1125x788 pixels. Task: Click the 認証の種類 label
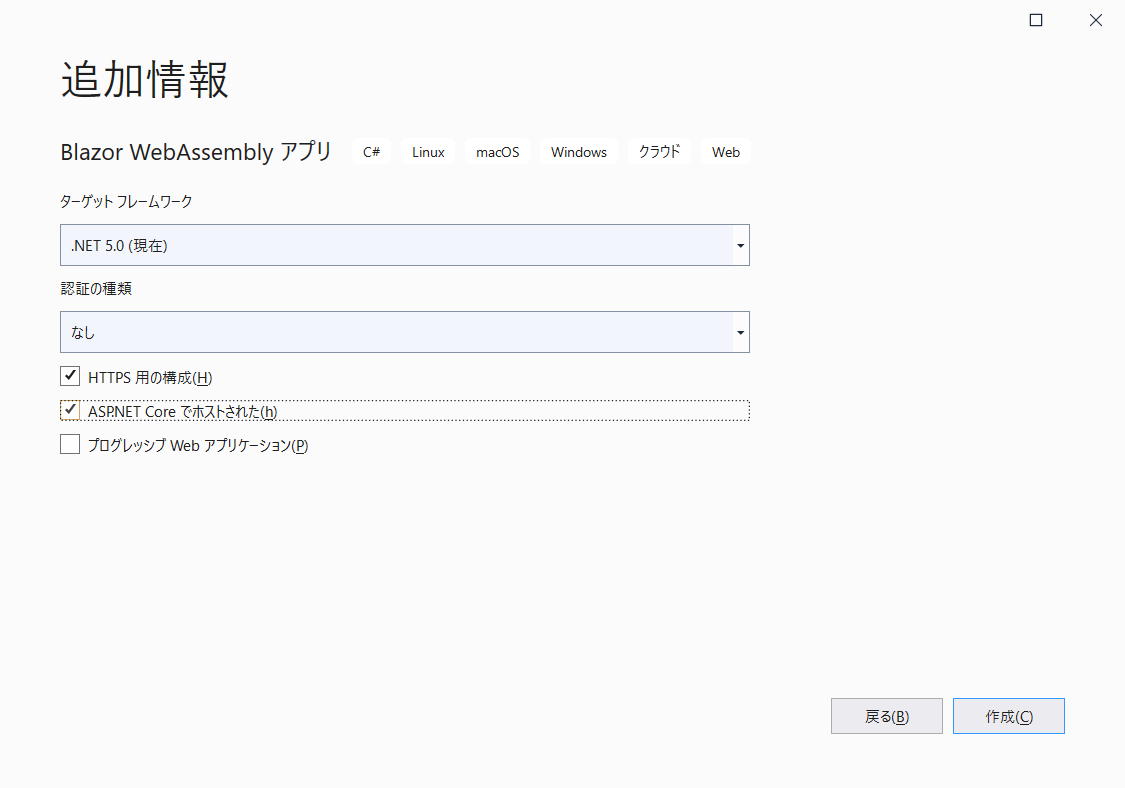point(96,289)
